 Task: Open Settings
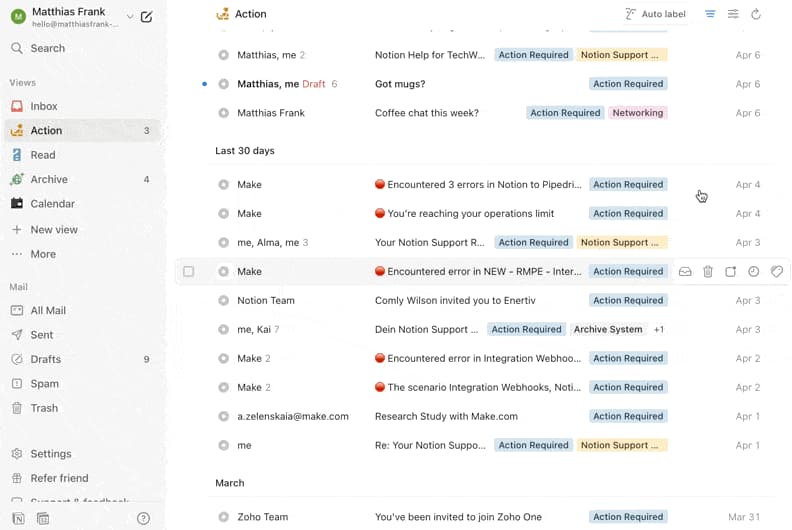82,454
